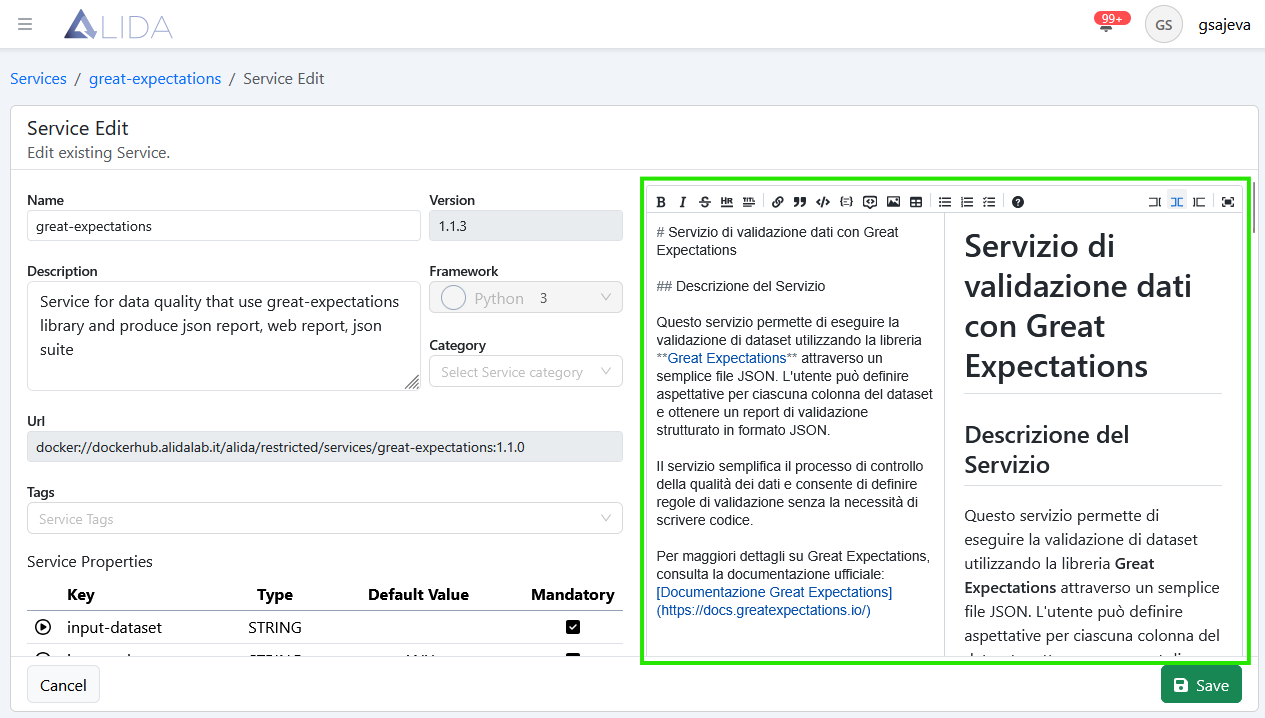The width and height of the screenshot is (1265, 718).
Task: Insert a comment in the editor
Action: click(x=870, y=202)
